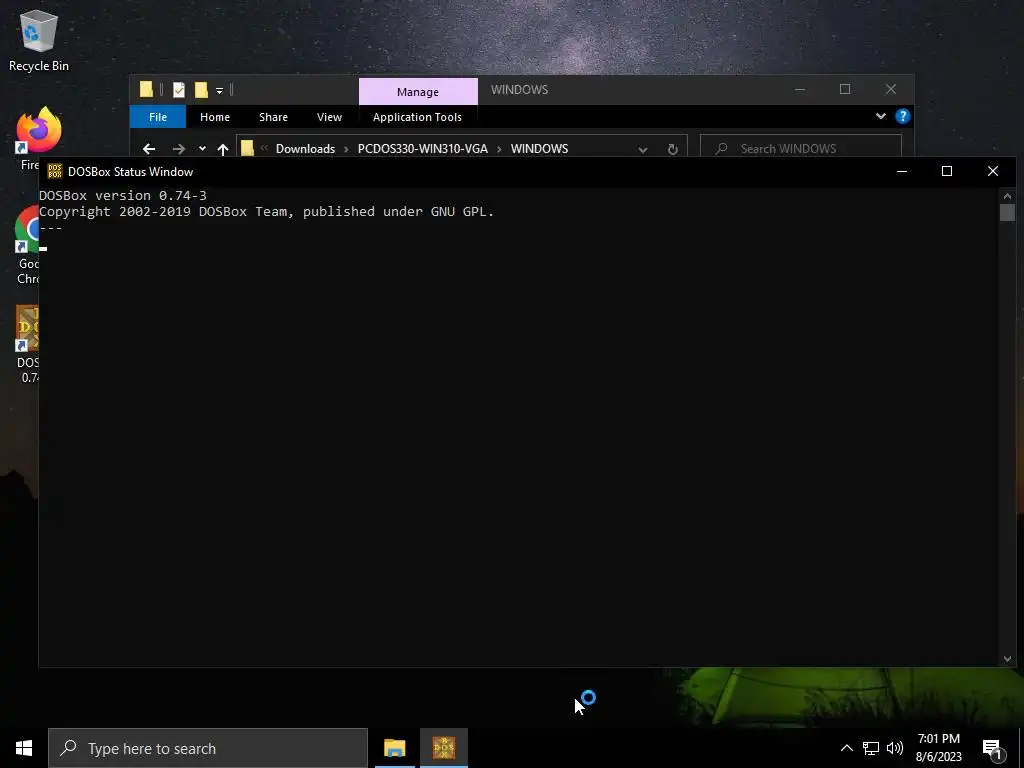Open the File tab in Explorer

pyautogui.click(x=158, y=117)
